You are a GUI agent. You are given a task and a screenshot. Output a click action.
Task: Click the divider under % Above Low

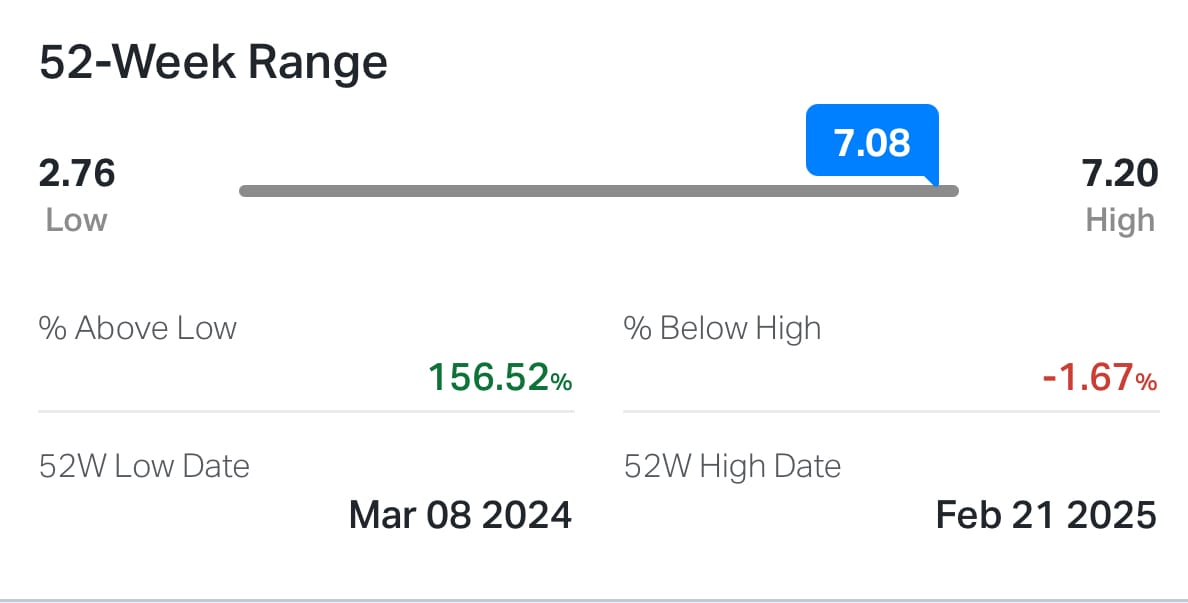[306, 411]
